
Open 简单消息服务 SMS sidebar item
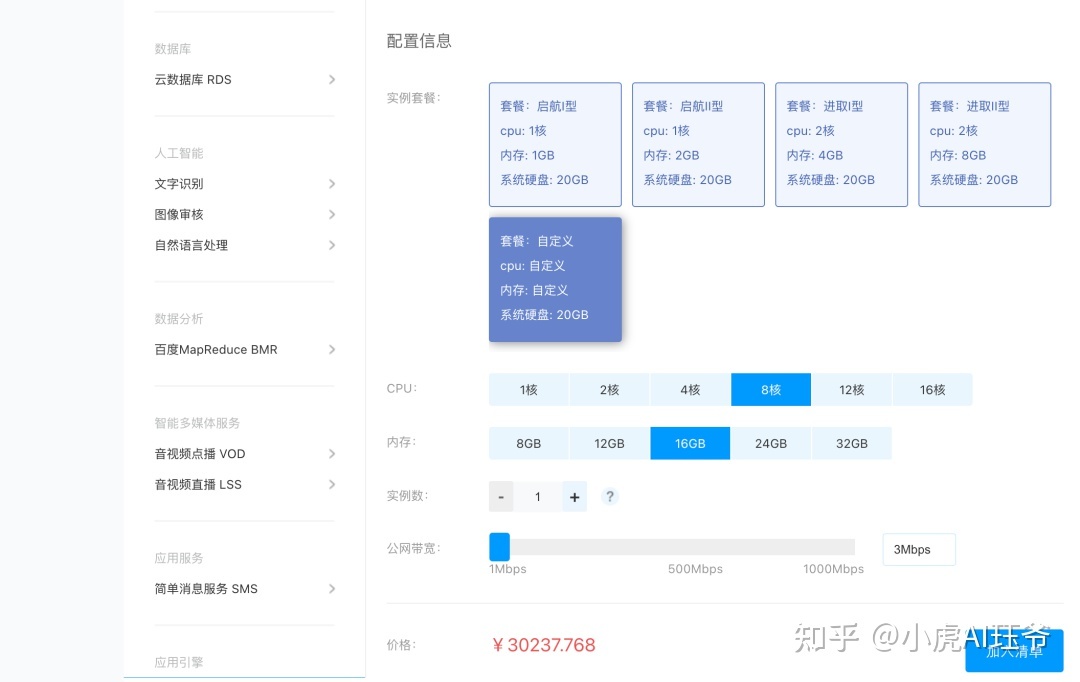pos(206,588)
